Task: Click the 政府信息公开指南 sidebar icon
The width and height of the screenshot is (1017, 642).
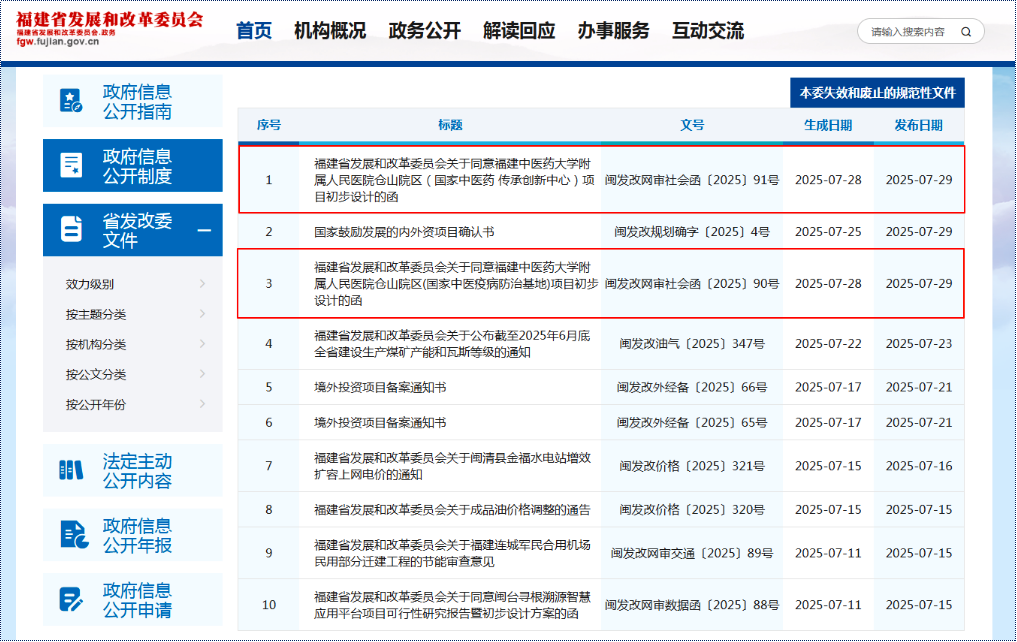Action: (x=72, y=101)
